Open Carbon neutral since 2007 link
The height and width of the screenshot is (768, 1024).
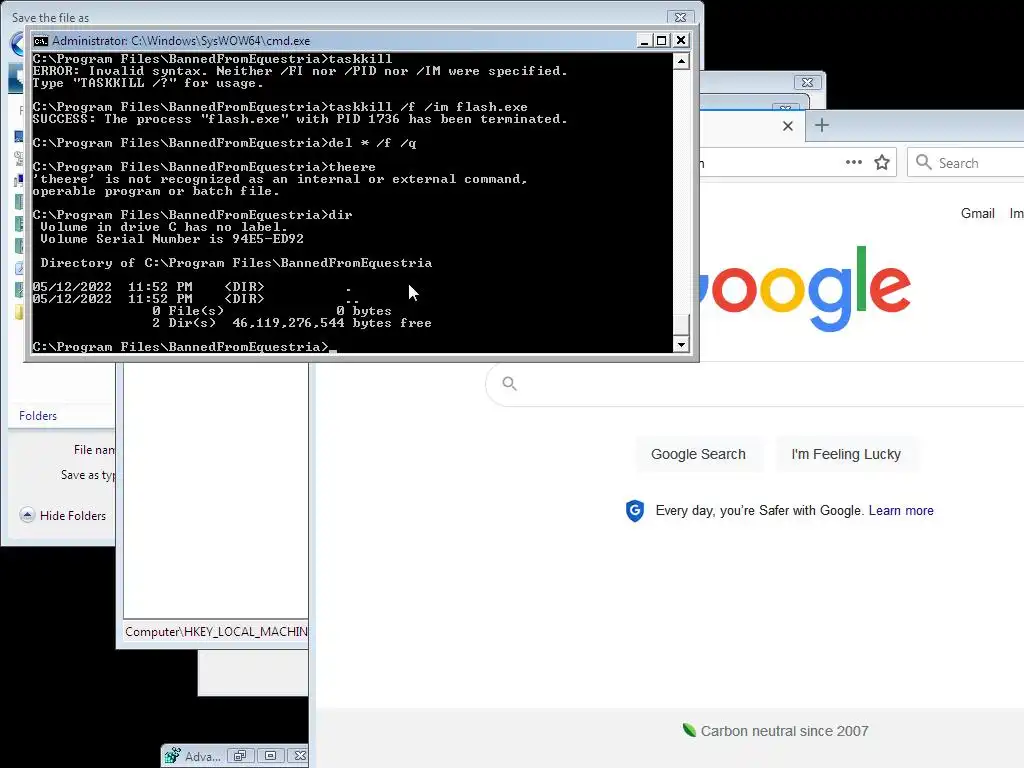pos(784,731)
